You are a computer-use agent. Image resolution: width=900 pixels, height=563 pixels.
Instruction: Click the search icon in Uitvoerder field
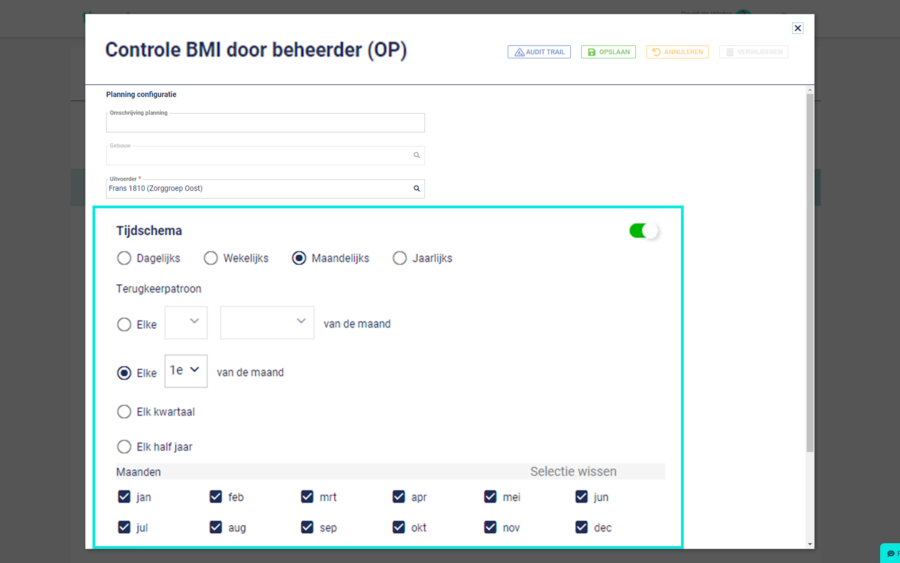click(417, 188)
